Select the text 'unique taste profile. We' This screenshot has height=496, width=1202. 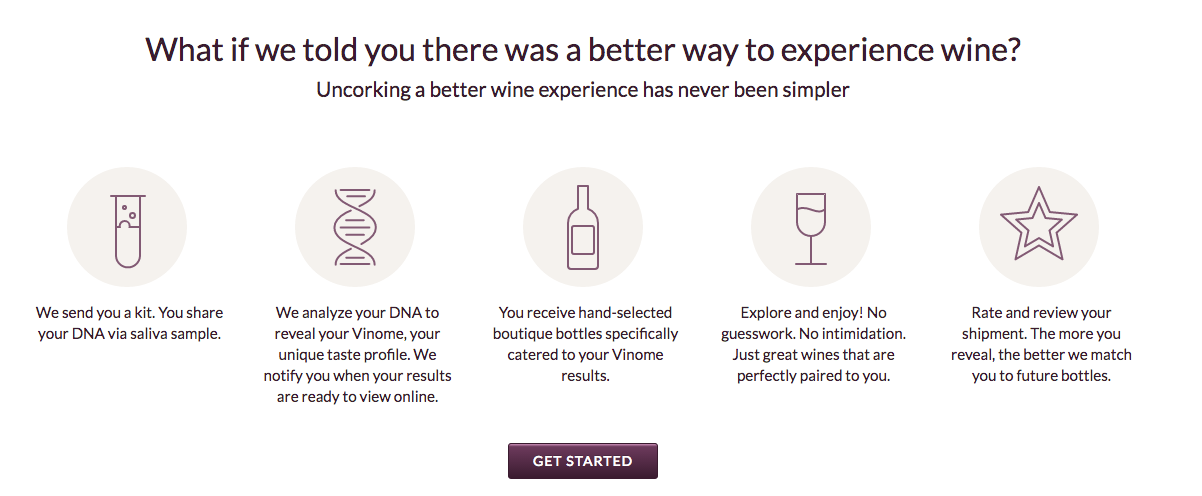pyautogui.click(x=358, y=355)
